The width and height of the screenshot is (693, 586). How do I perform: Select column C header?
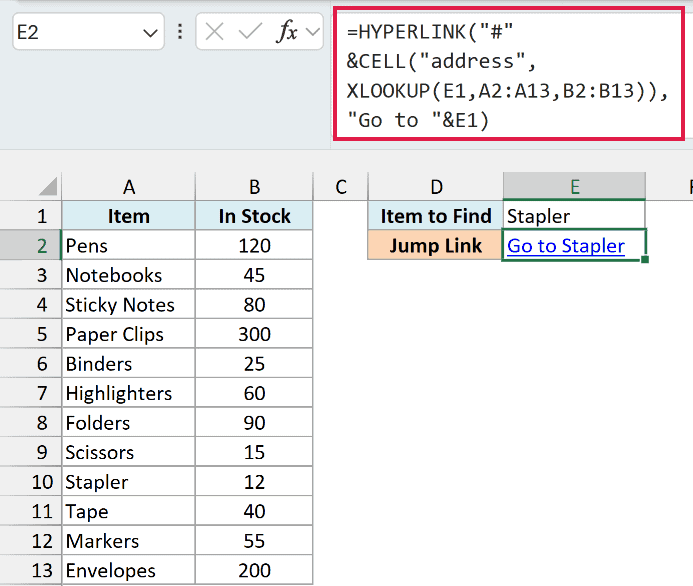click(340, 186)
